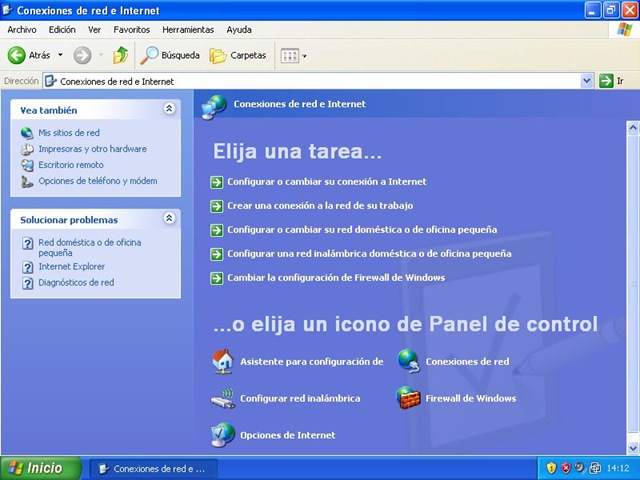Collapse the Vea también panel chevron

coord(169,109)
